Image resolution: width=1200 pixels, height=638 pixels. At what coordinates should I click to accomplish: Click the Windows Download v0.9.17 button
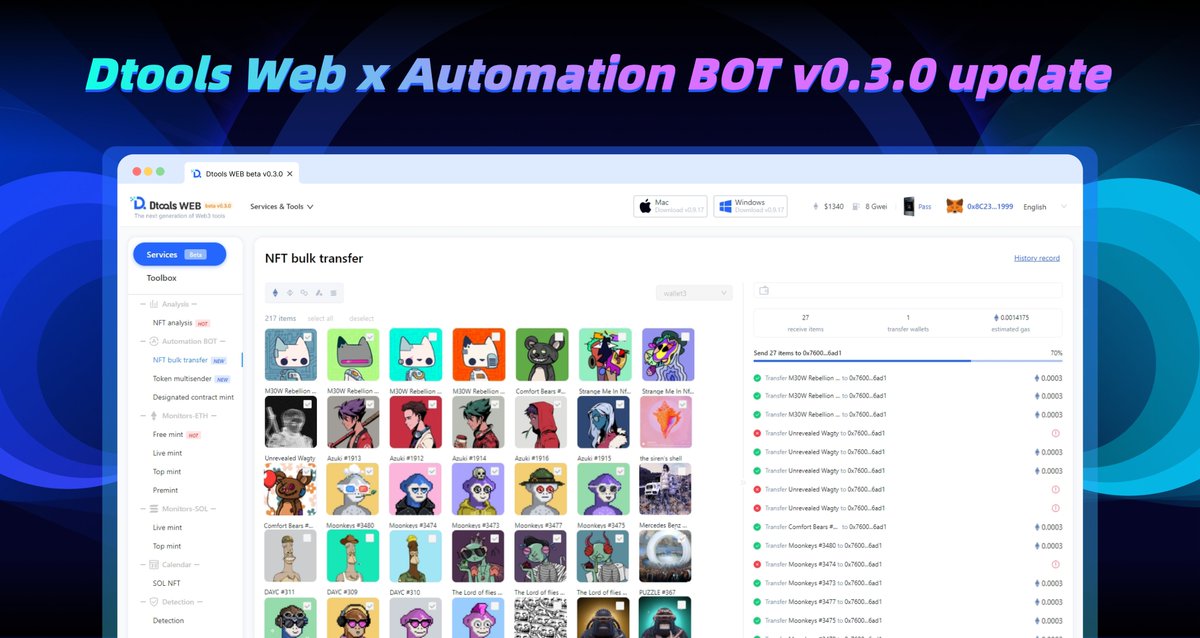click(750, 206)
